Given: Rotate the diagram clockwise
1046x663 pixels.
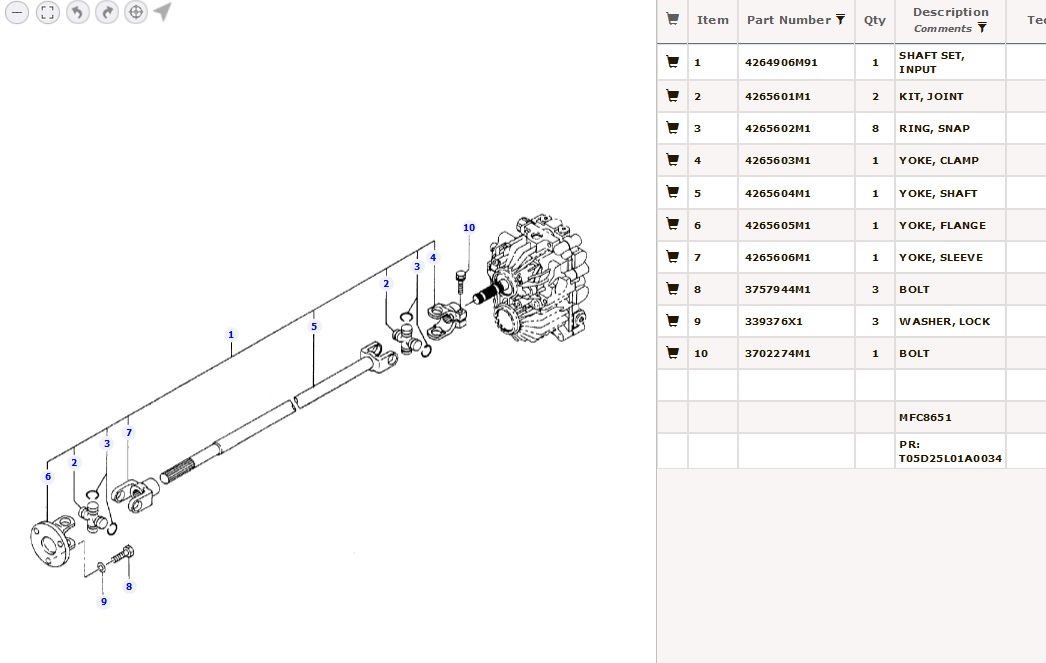Looking at the screenshot, I should click(x=107, y=12).
